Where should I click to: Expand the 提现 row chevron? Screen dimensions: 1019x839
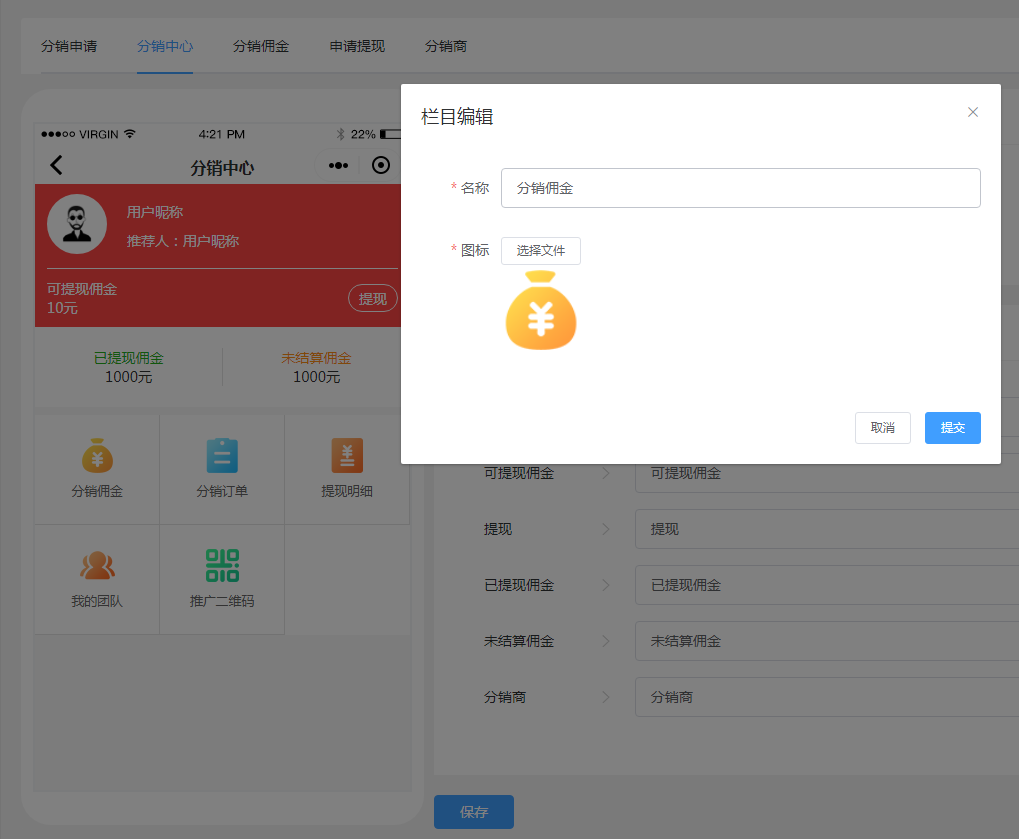[x=606, y=529]
